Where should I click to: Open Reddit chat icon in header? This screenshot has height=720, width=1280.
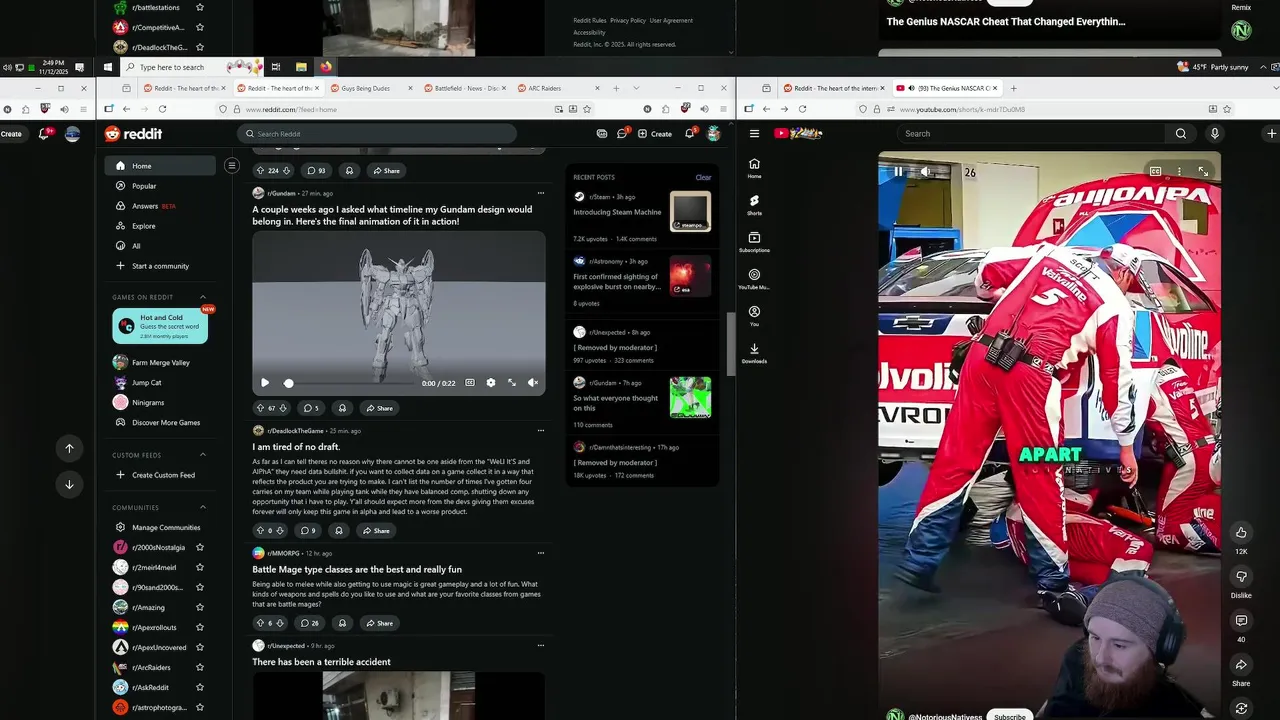point(622,134)
